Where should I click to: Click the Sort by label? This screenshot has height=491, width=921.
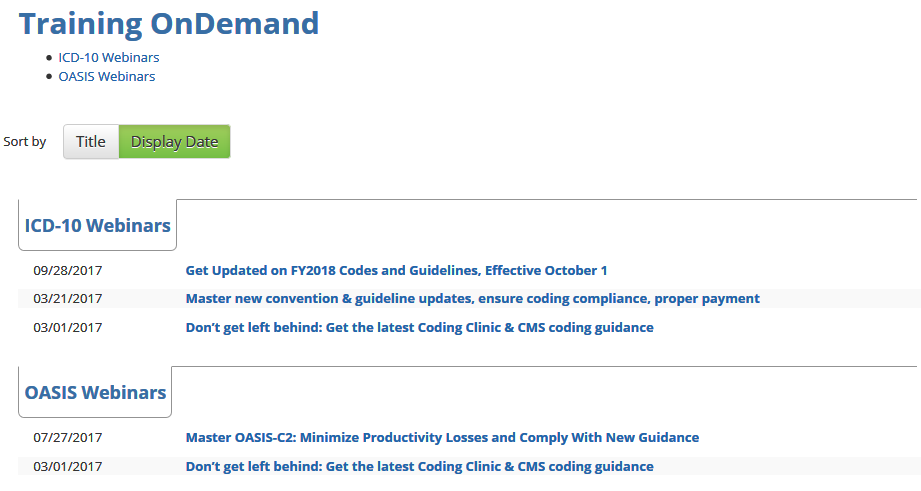tap(25, 142)
